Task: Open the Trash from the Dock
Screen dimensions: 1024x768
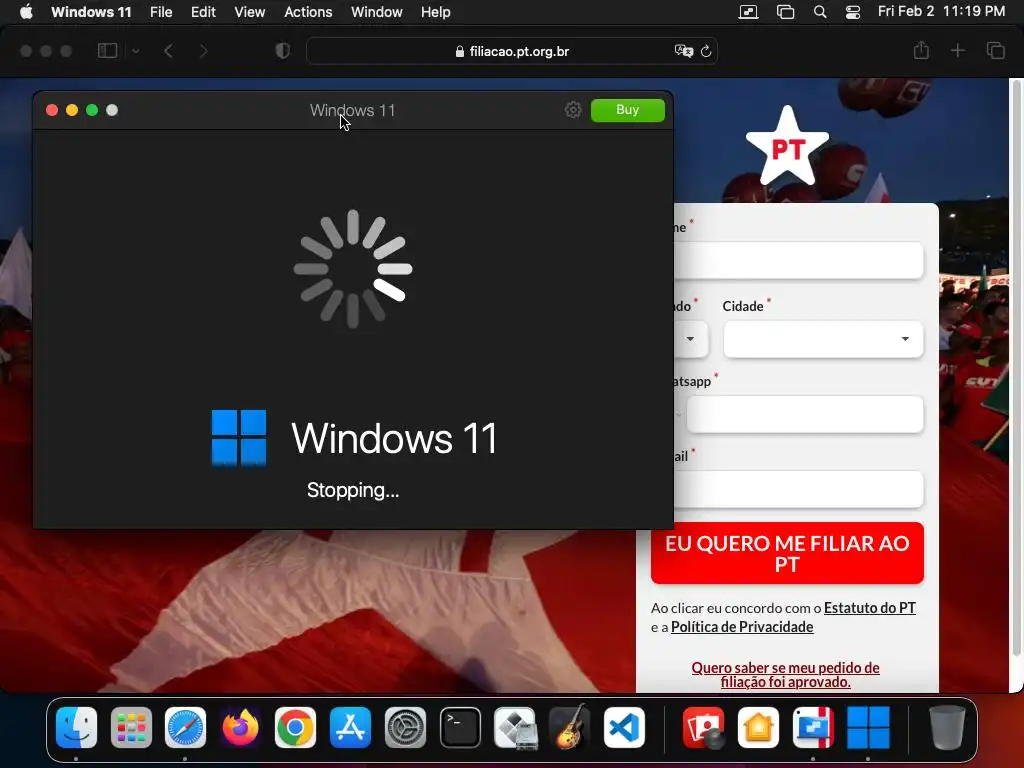Action: (947, 727)
